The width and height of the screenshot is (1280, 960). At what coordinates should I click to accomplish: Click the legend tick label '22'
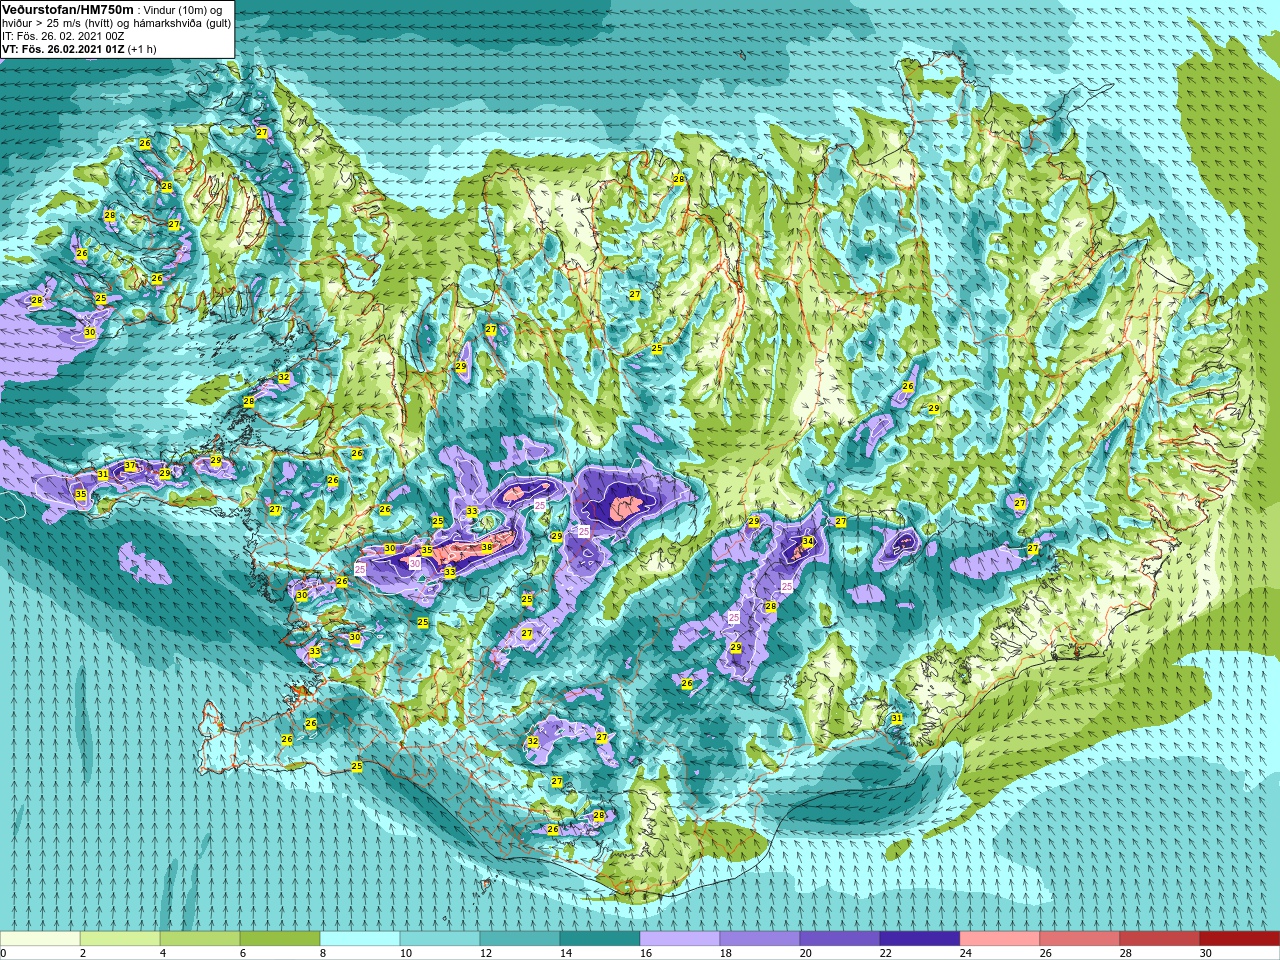885,953
